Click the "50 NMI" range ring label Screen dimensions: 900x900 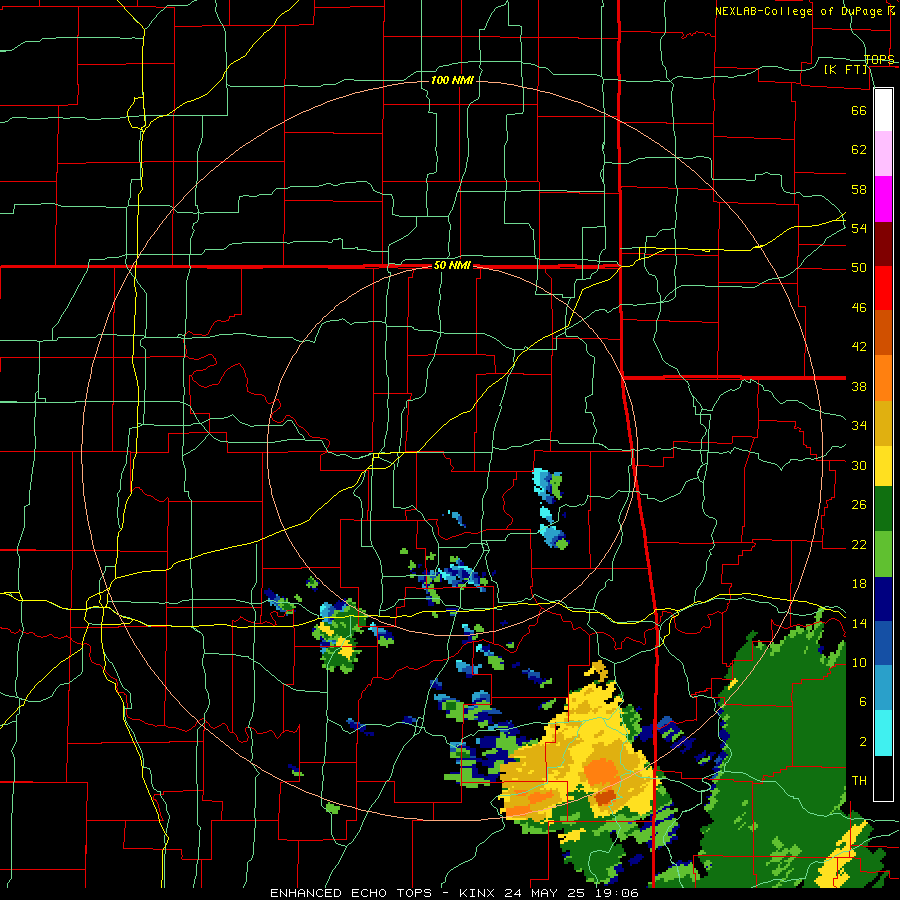[452, 265]
